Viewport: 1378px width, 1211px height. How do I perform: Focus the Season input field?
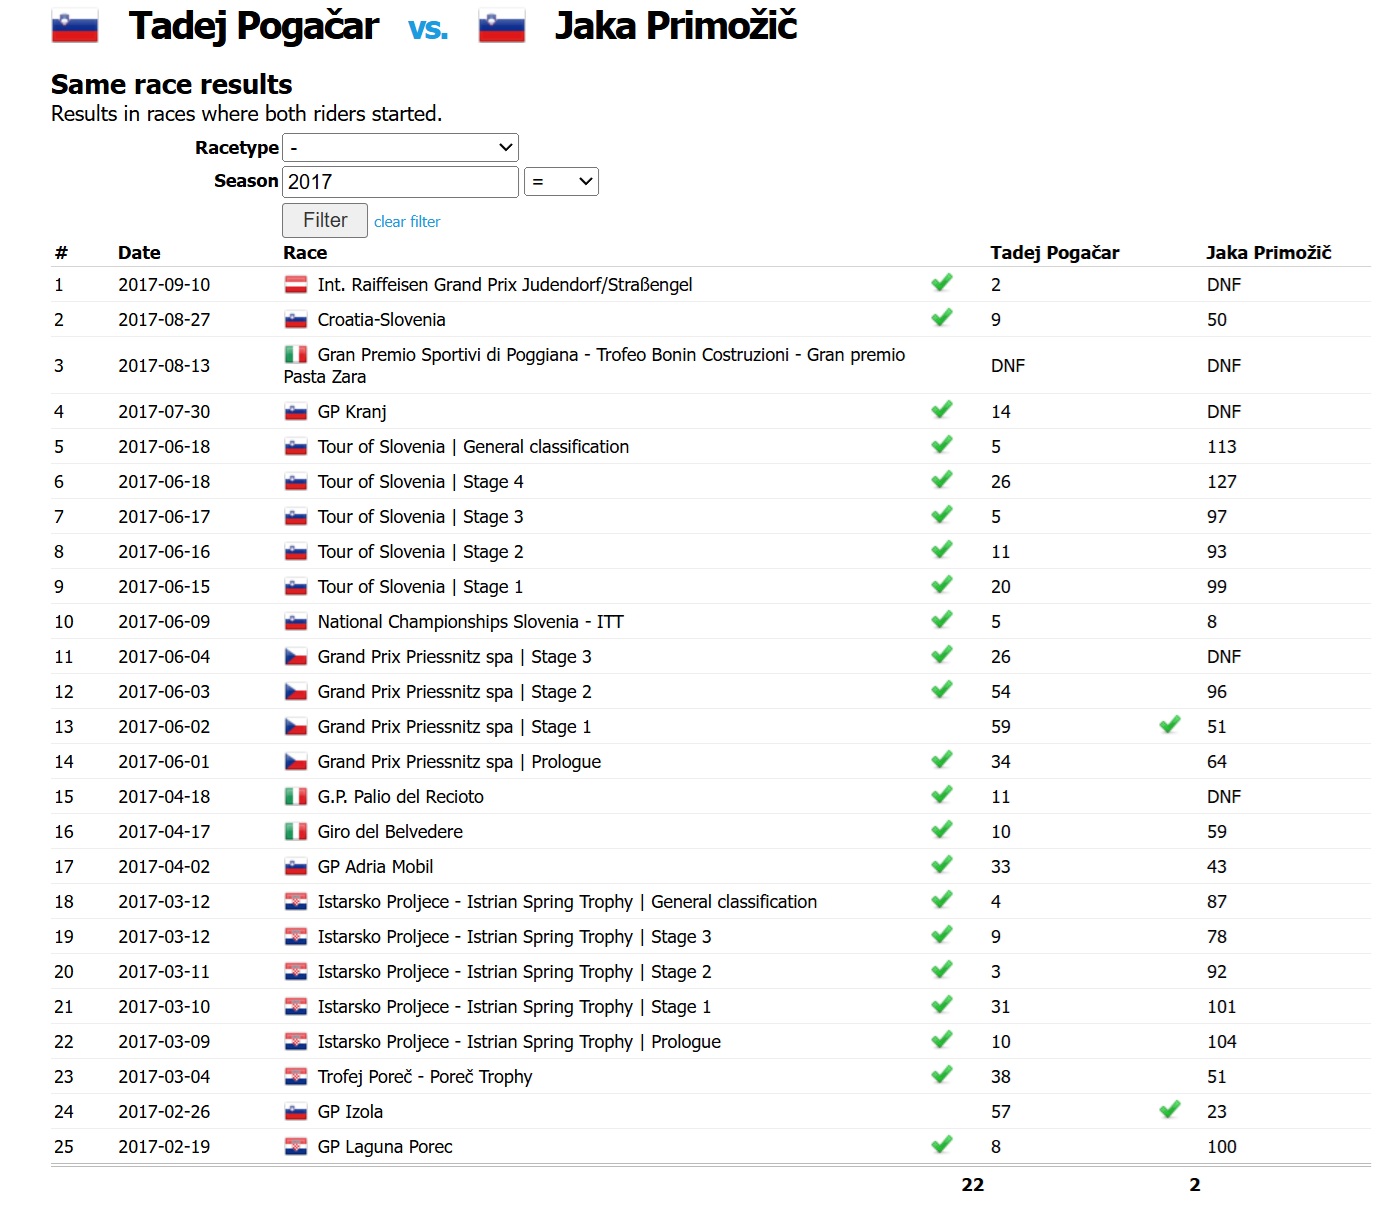coord(400,182)
